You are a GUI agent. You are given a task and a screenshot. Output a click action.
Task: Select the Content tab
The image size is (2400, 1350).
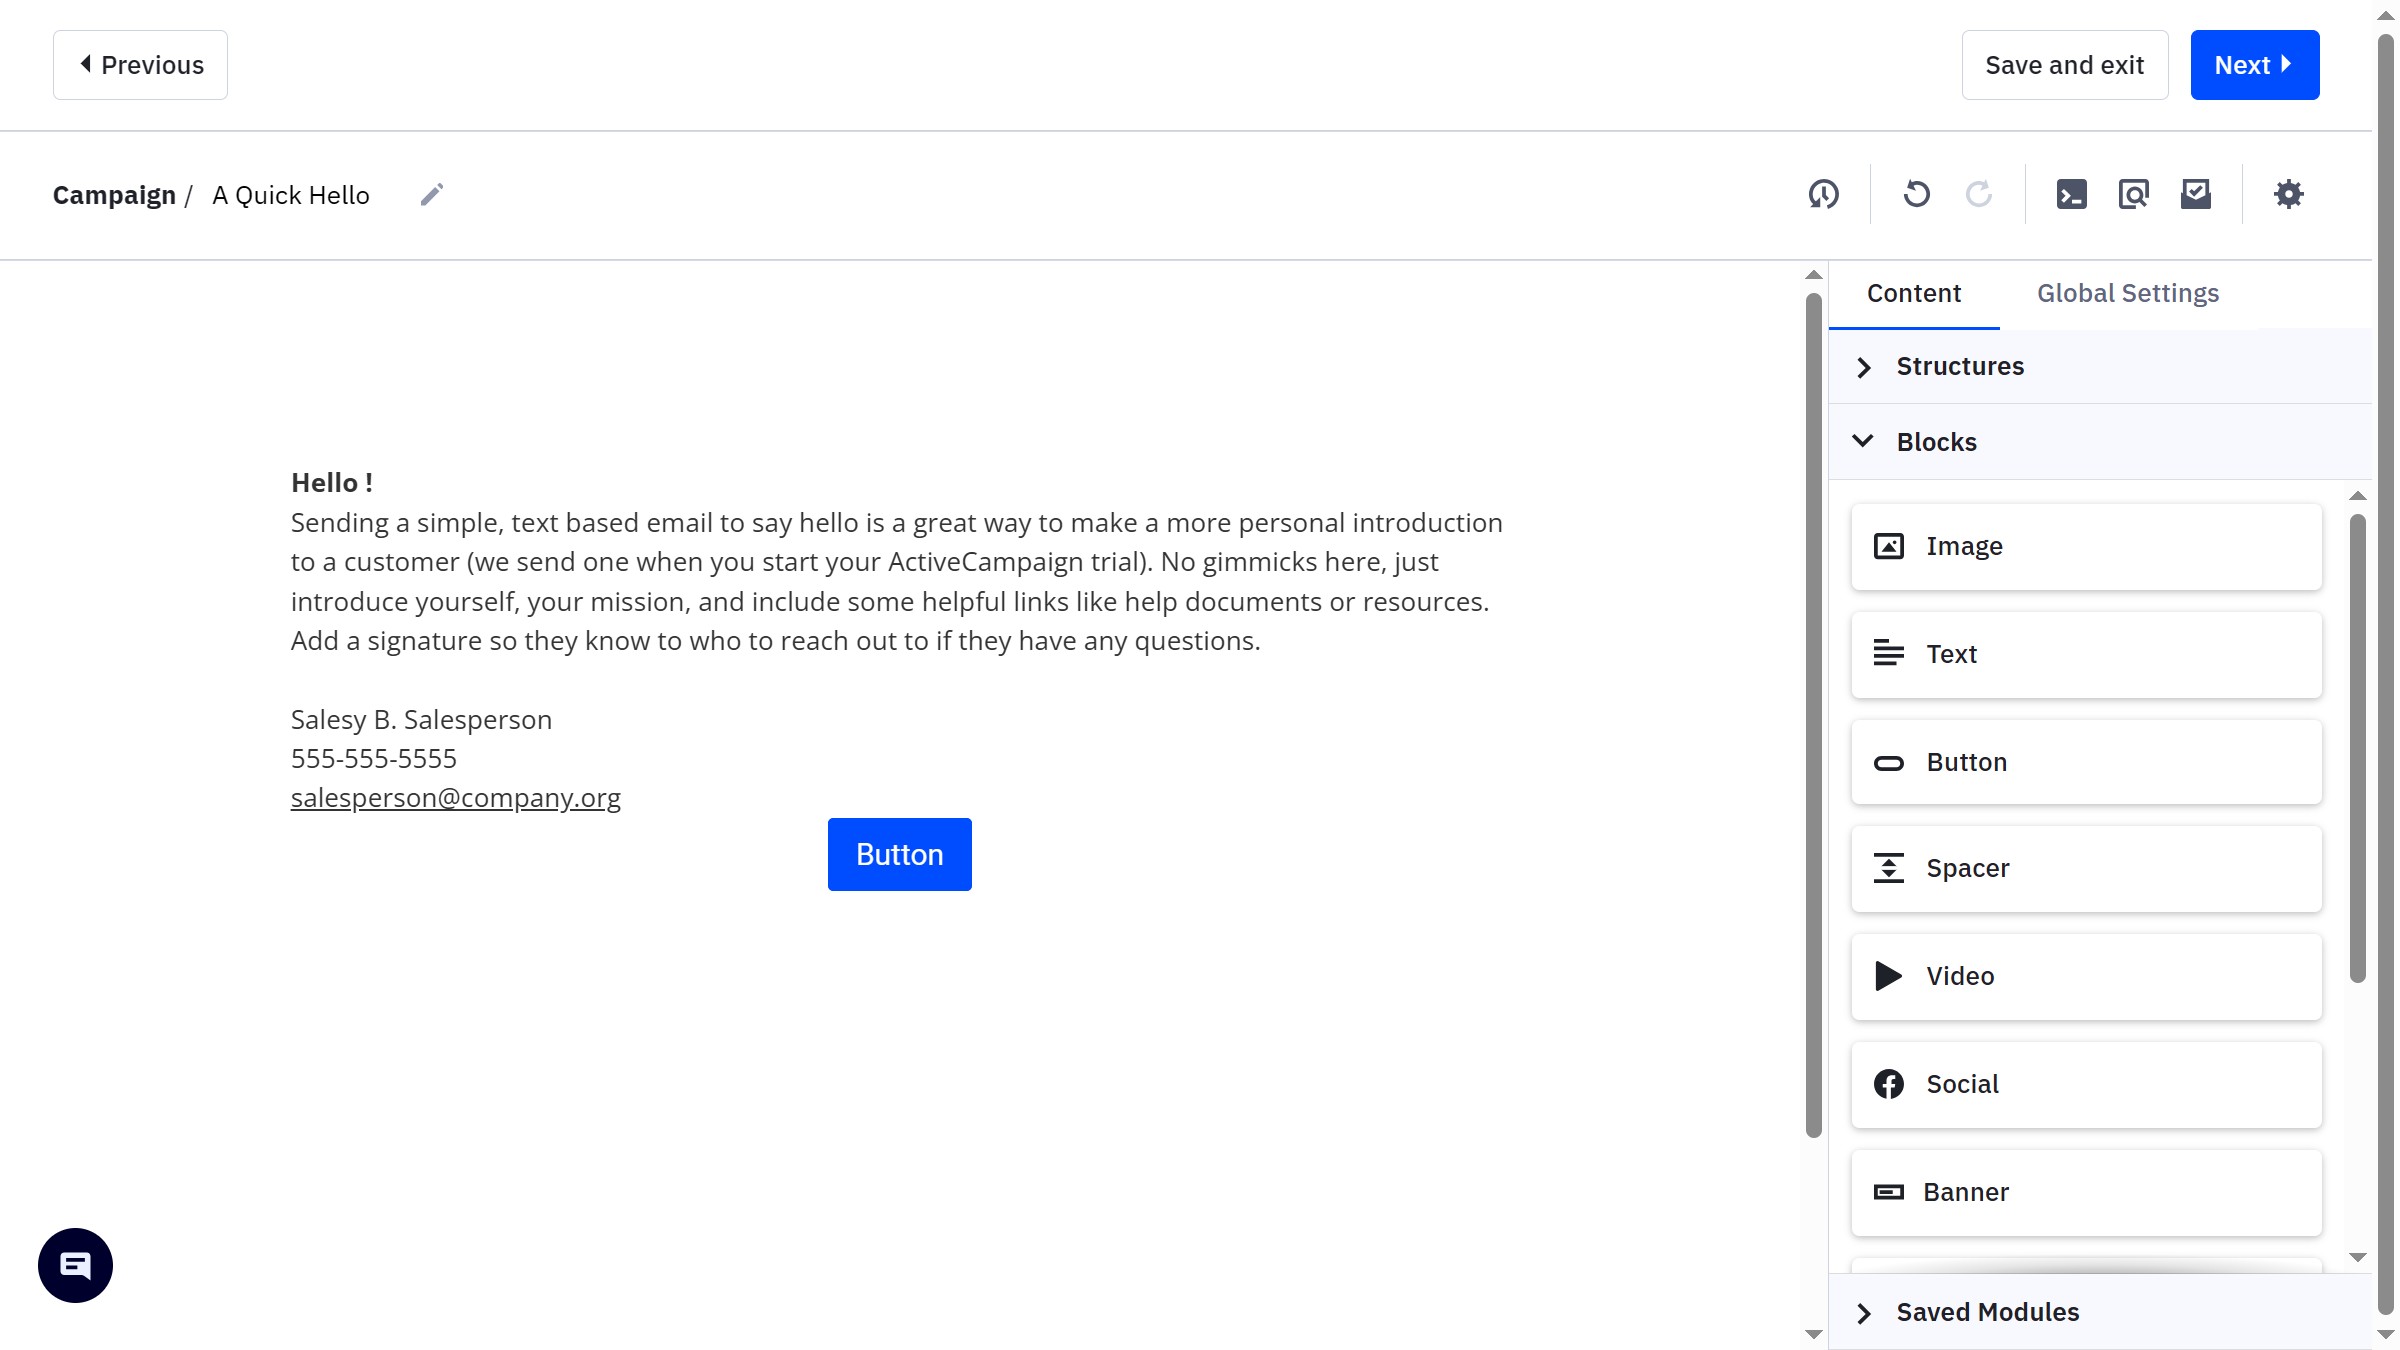pyautogui.click(x=1913, y=293)
